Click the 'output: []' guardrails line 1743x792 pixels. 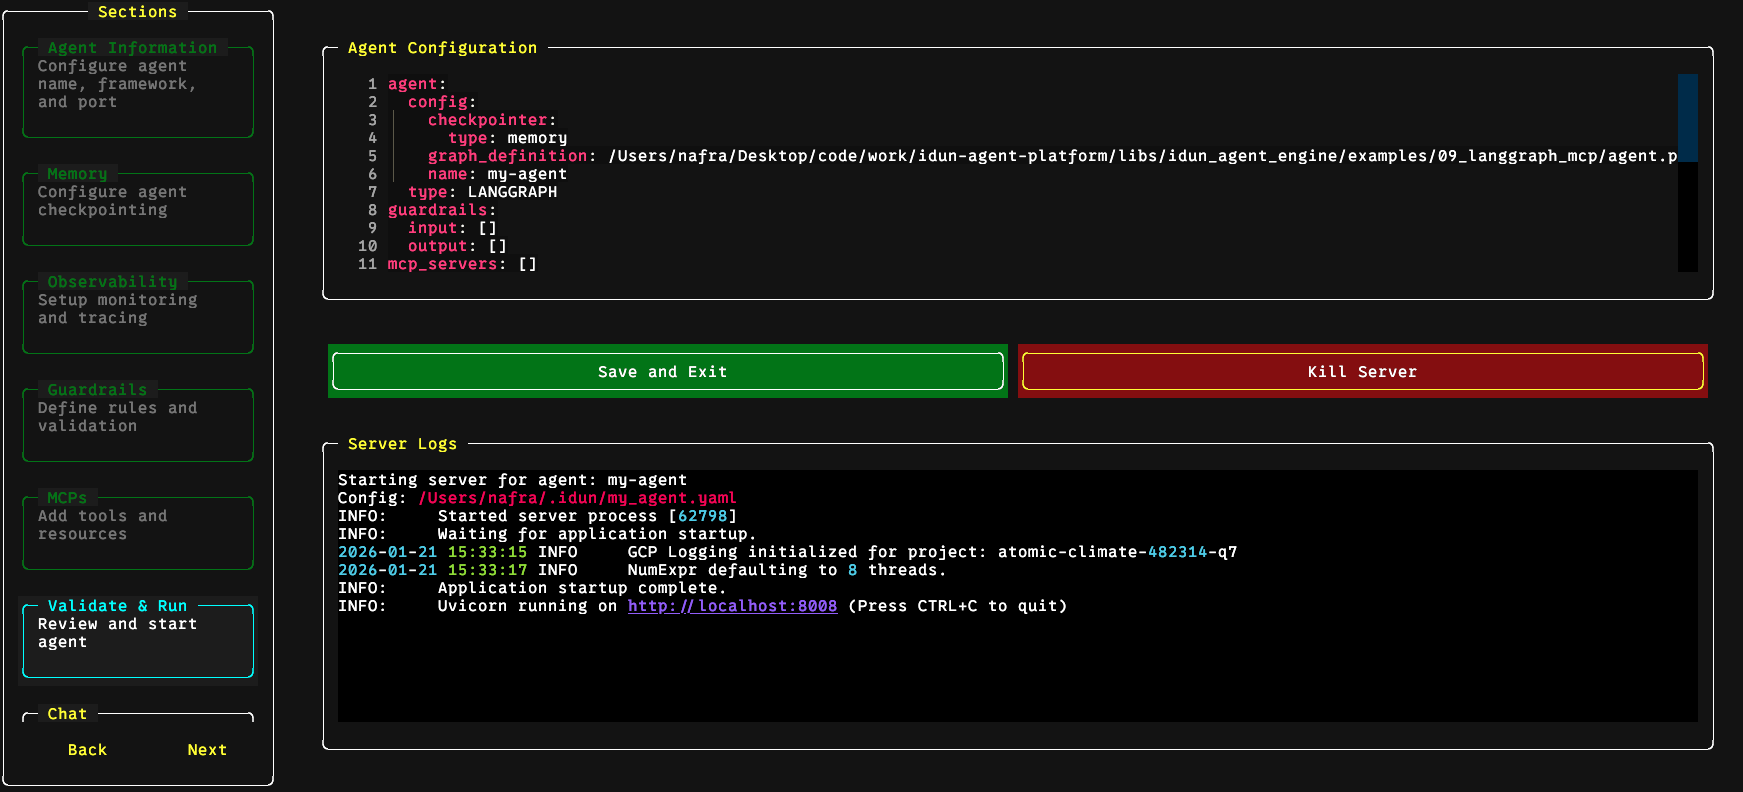click(x=457, y=246)
